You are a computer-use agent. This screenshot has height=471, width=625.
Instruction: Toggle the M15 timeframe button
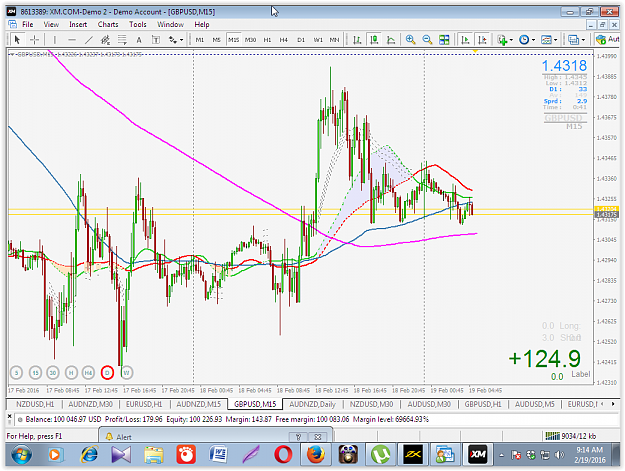point(234,40)
